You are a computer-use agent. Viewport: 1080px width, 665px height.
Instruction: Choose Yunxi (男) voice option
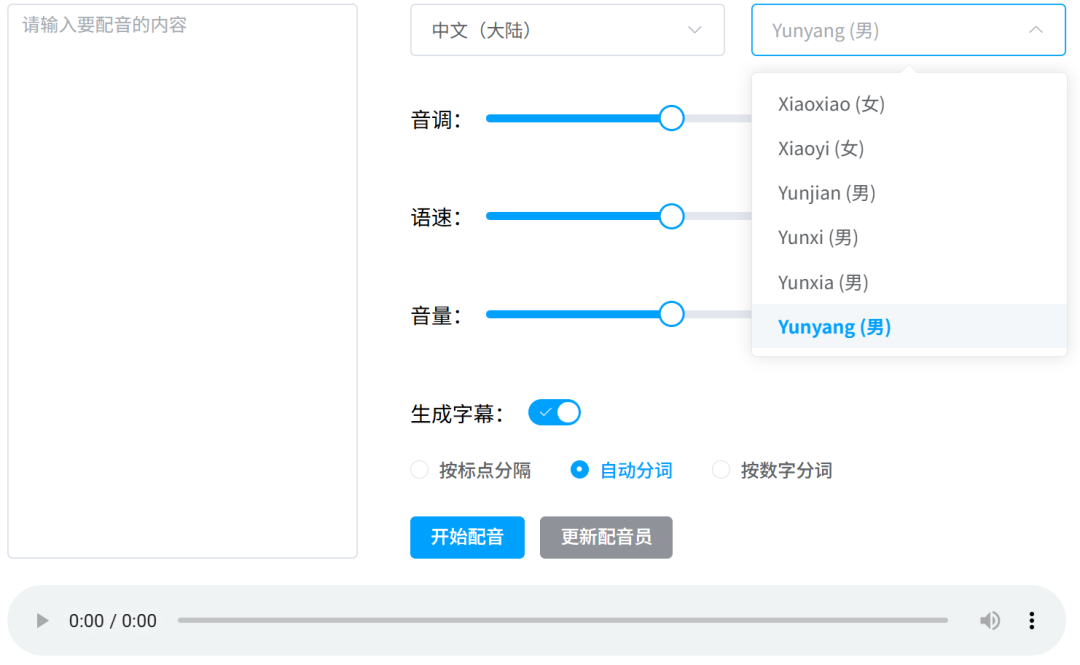818,238
